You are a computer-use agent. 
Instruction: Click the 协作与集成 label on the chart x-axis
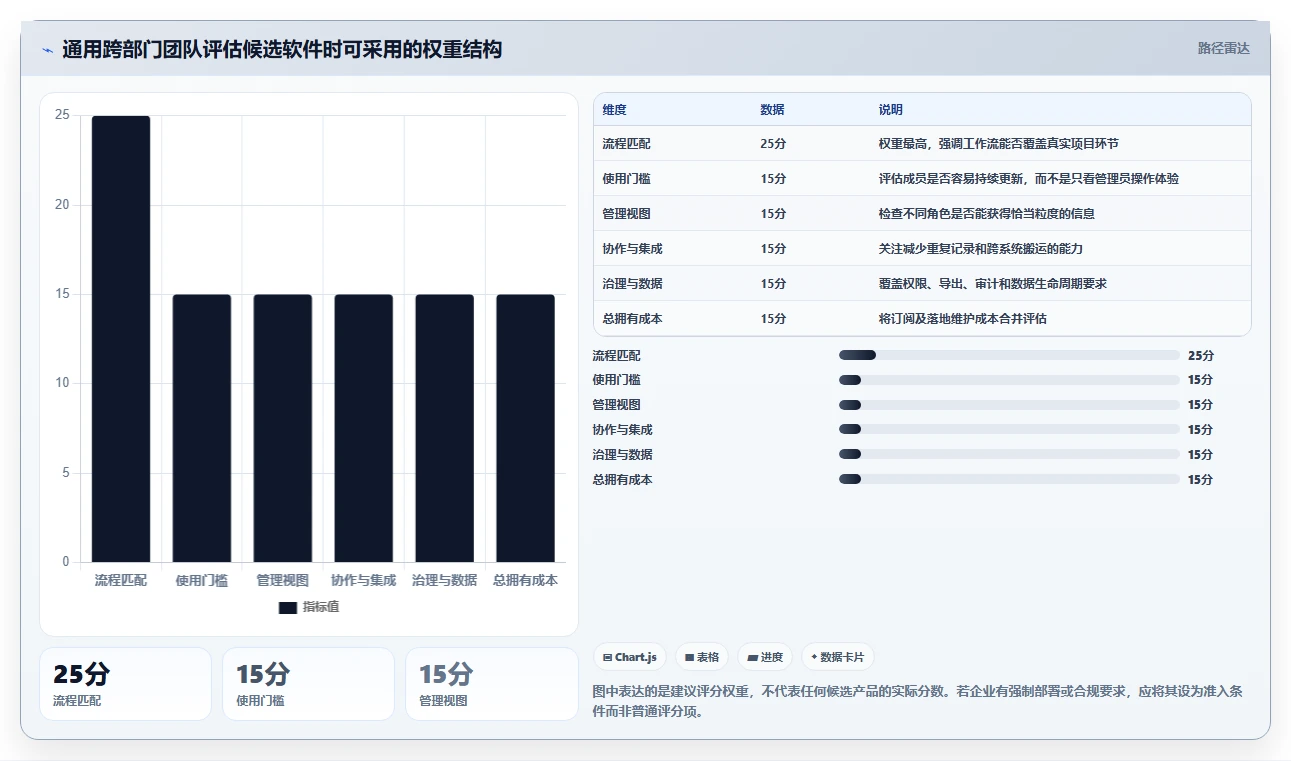[x=364, y=580]
